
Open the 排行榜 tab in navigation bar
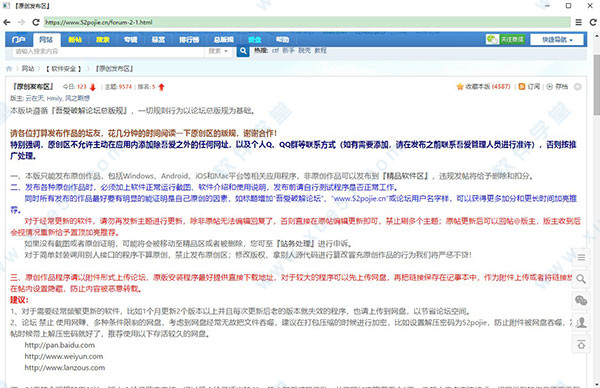click(x=189, y=39)
